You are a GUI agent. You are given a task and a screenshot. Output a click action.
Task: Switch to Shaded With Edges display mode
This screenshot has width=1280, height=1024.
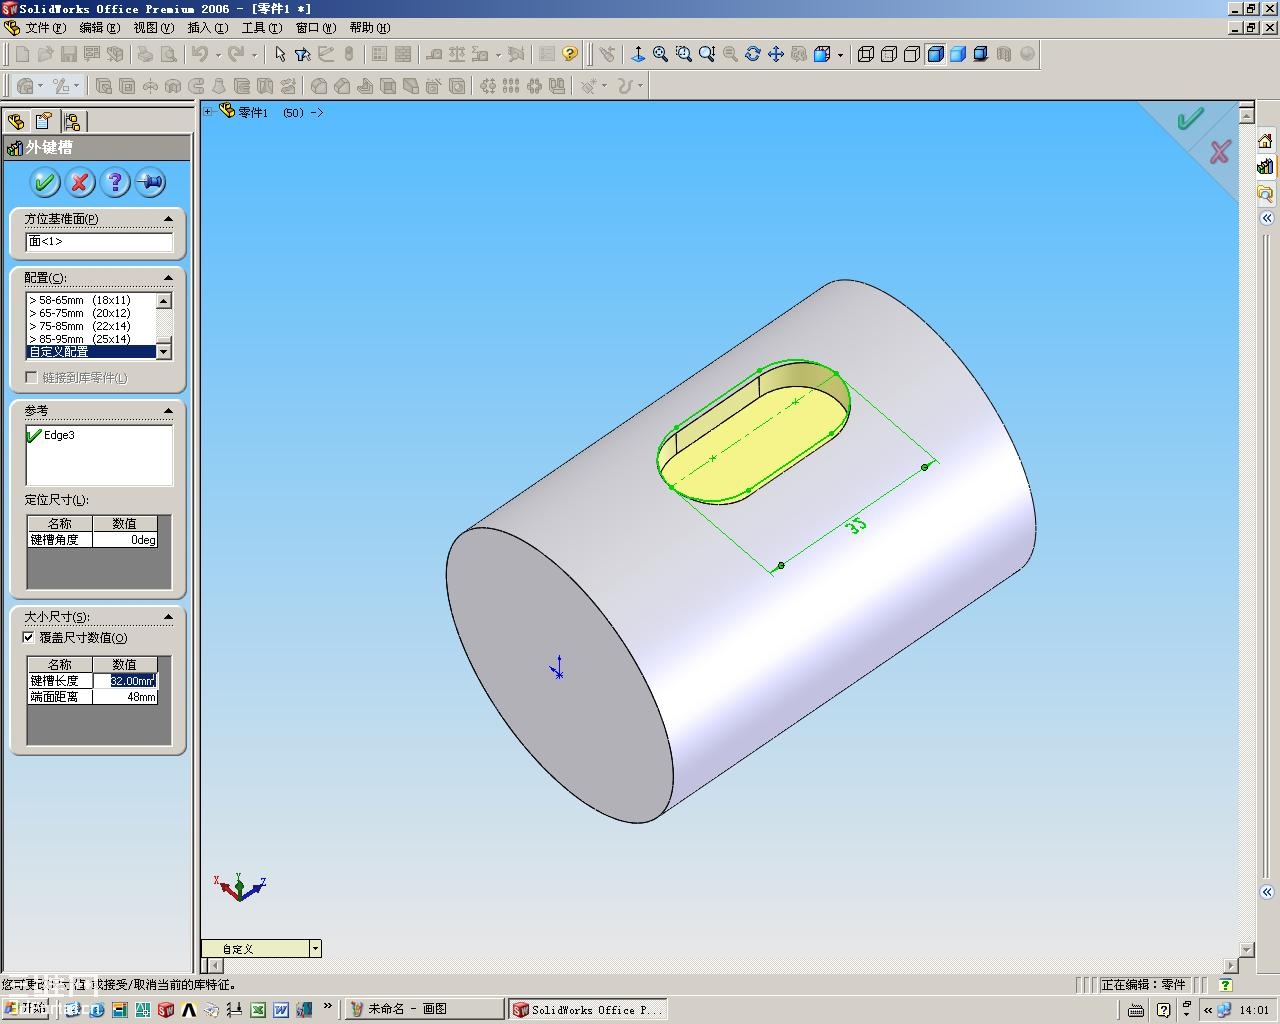coord(936,54)
